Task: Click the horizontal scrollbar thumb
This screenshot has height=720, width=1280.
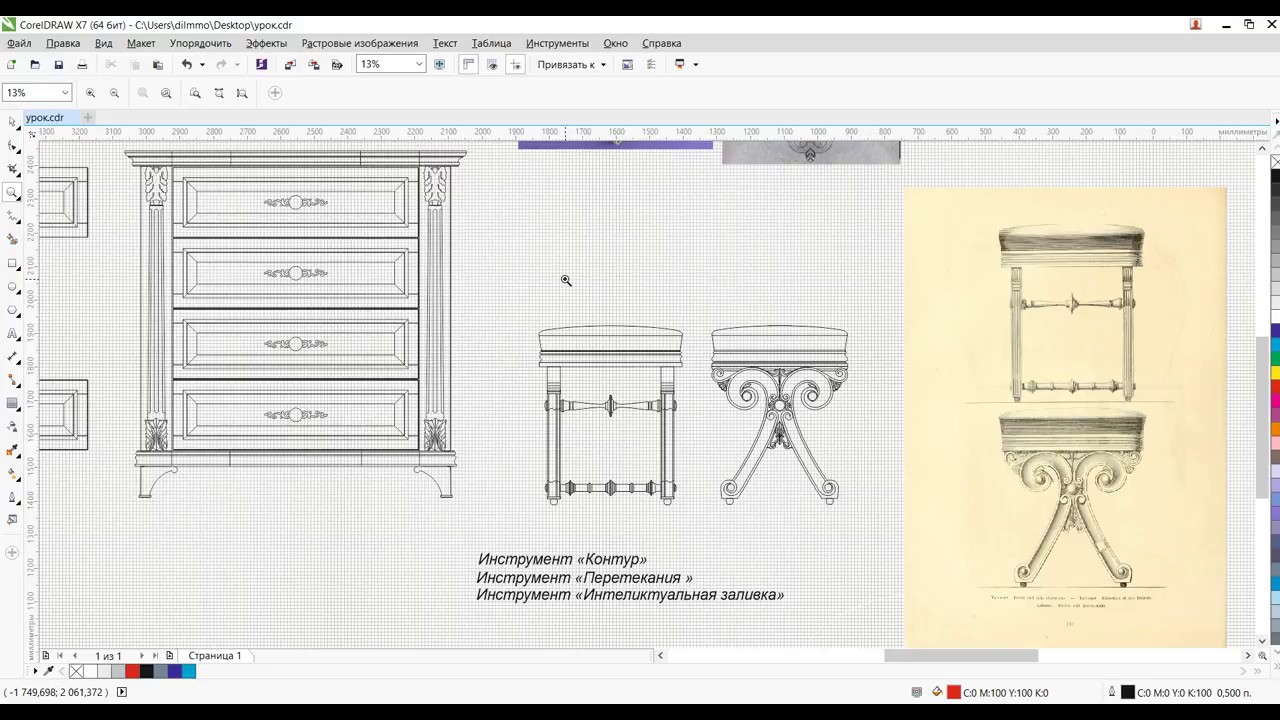Action: click(961, 656)
